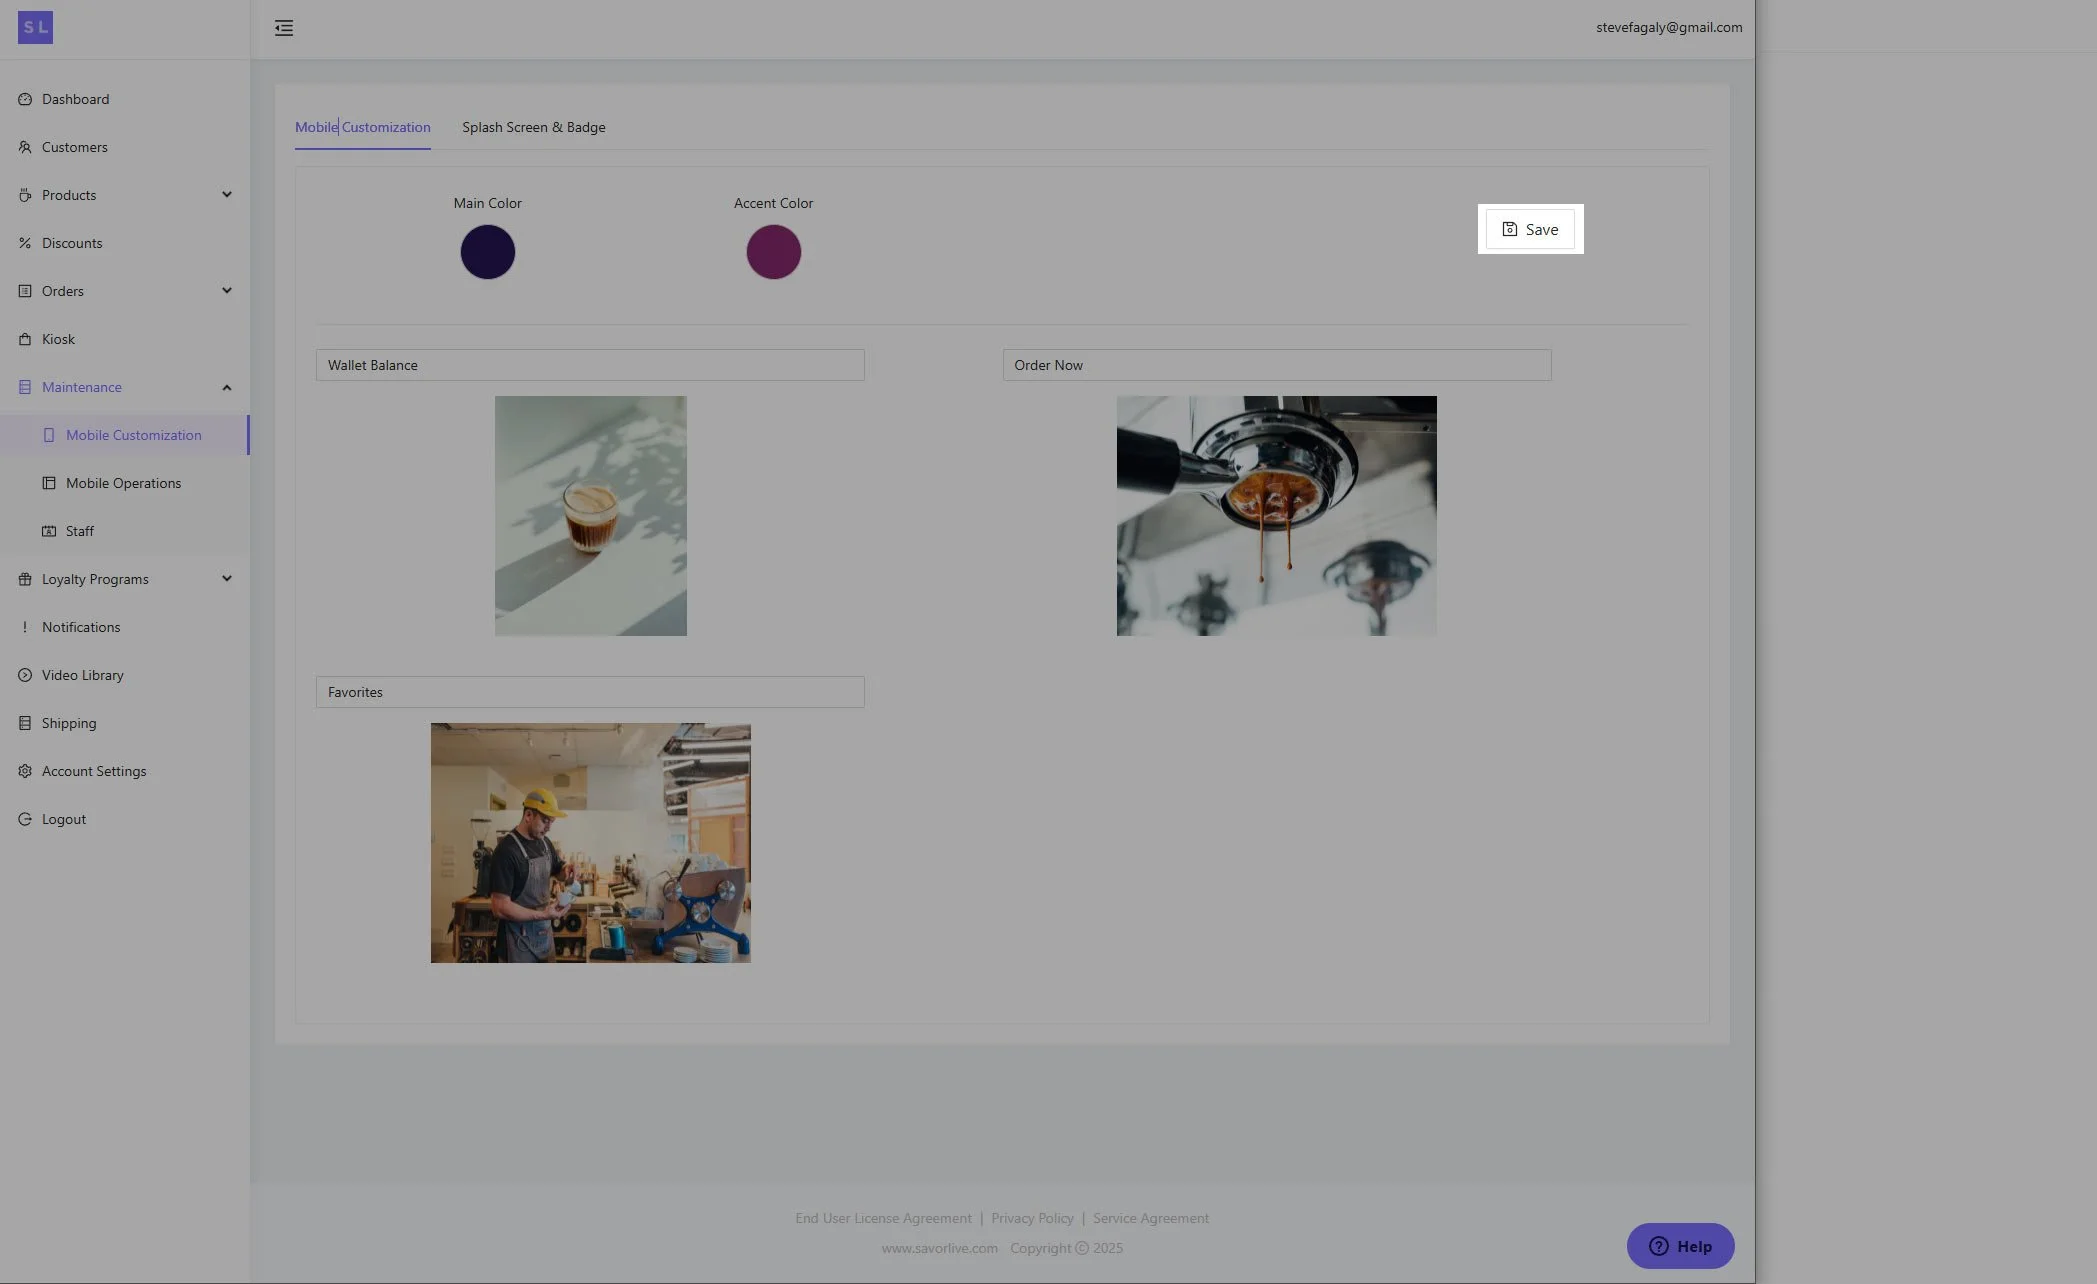Open the Privacy Policy link
The height and width of the screenshot is (1284, 2097).
tap(1032, 1218)
